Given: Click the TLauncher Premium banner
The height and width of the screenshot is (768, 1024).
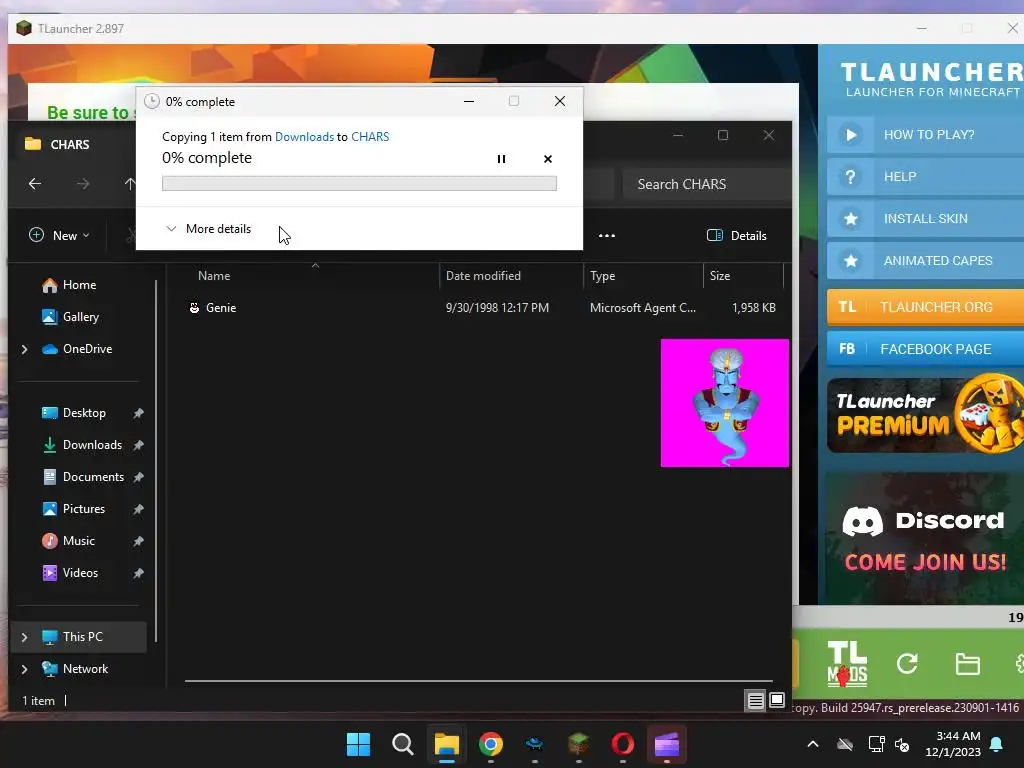Looking at the screenshot, I should coord(925,415).
